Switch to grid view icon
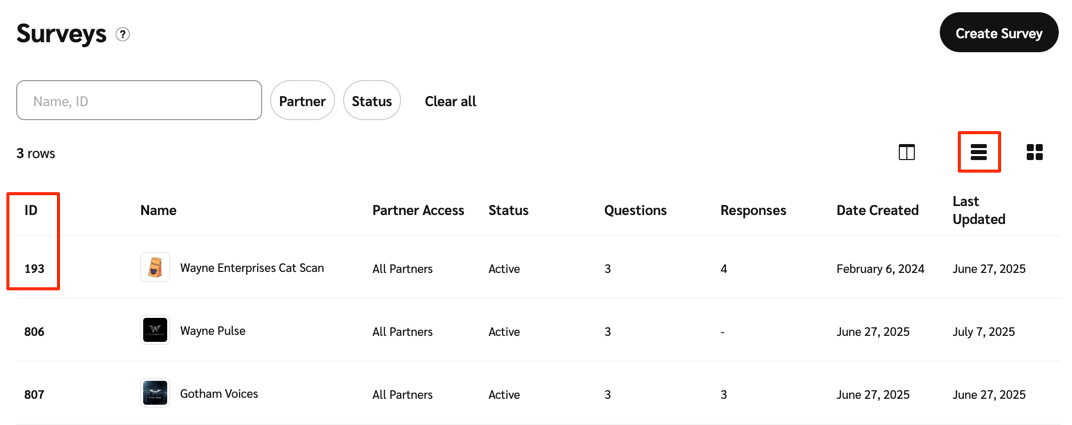The image size is (1072, 425). point(1034,152)
